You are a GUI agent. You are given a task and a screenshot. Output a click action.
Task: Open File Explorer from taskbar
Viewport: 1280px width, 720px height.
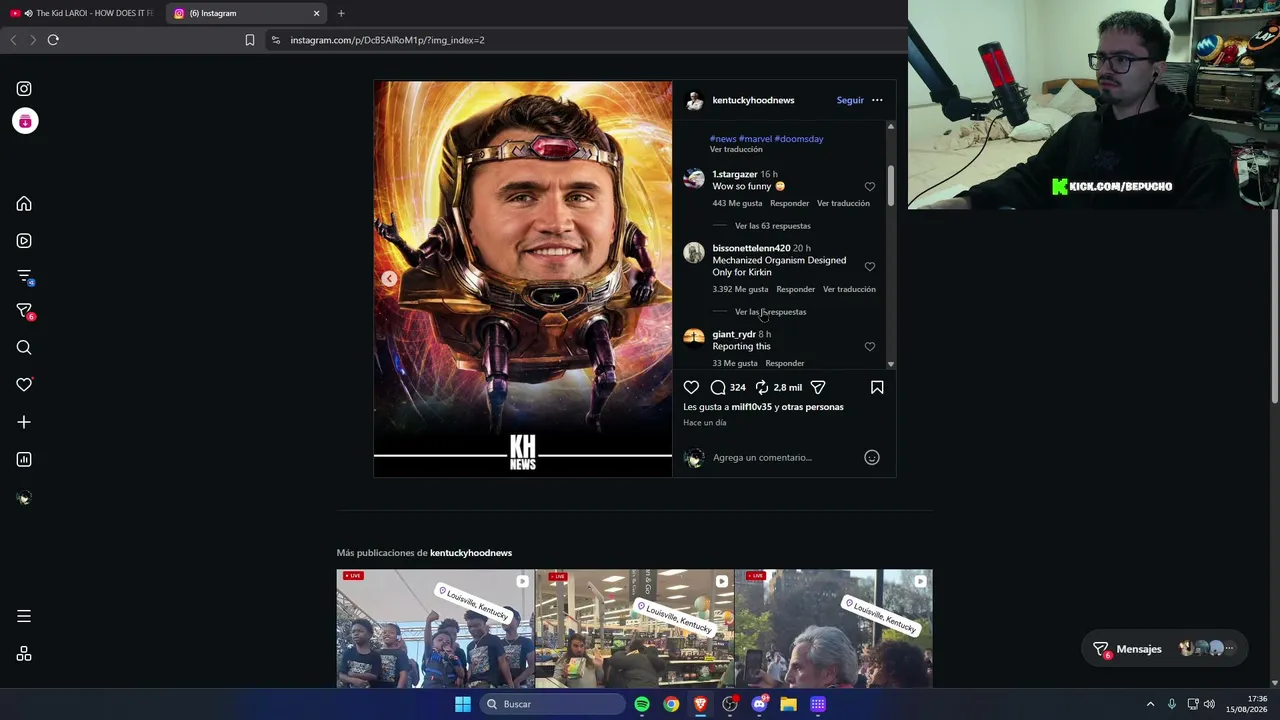point(789,704)
